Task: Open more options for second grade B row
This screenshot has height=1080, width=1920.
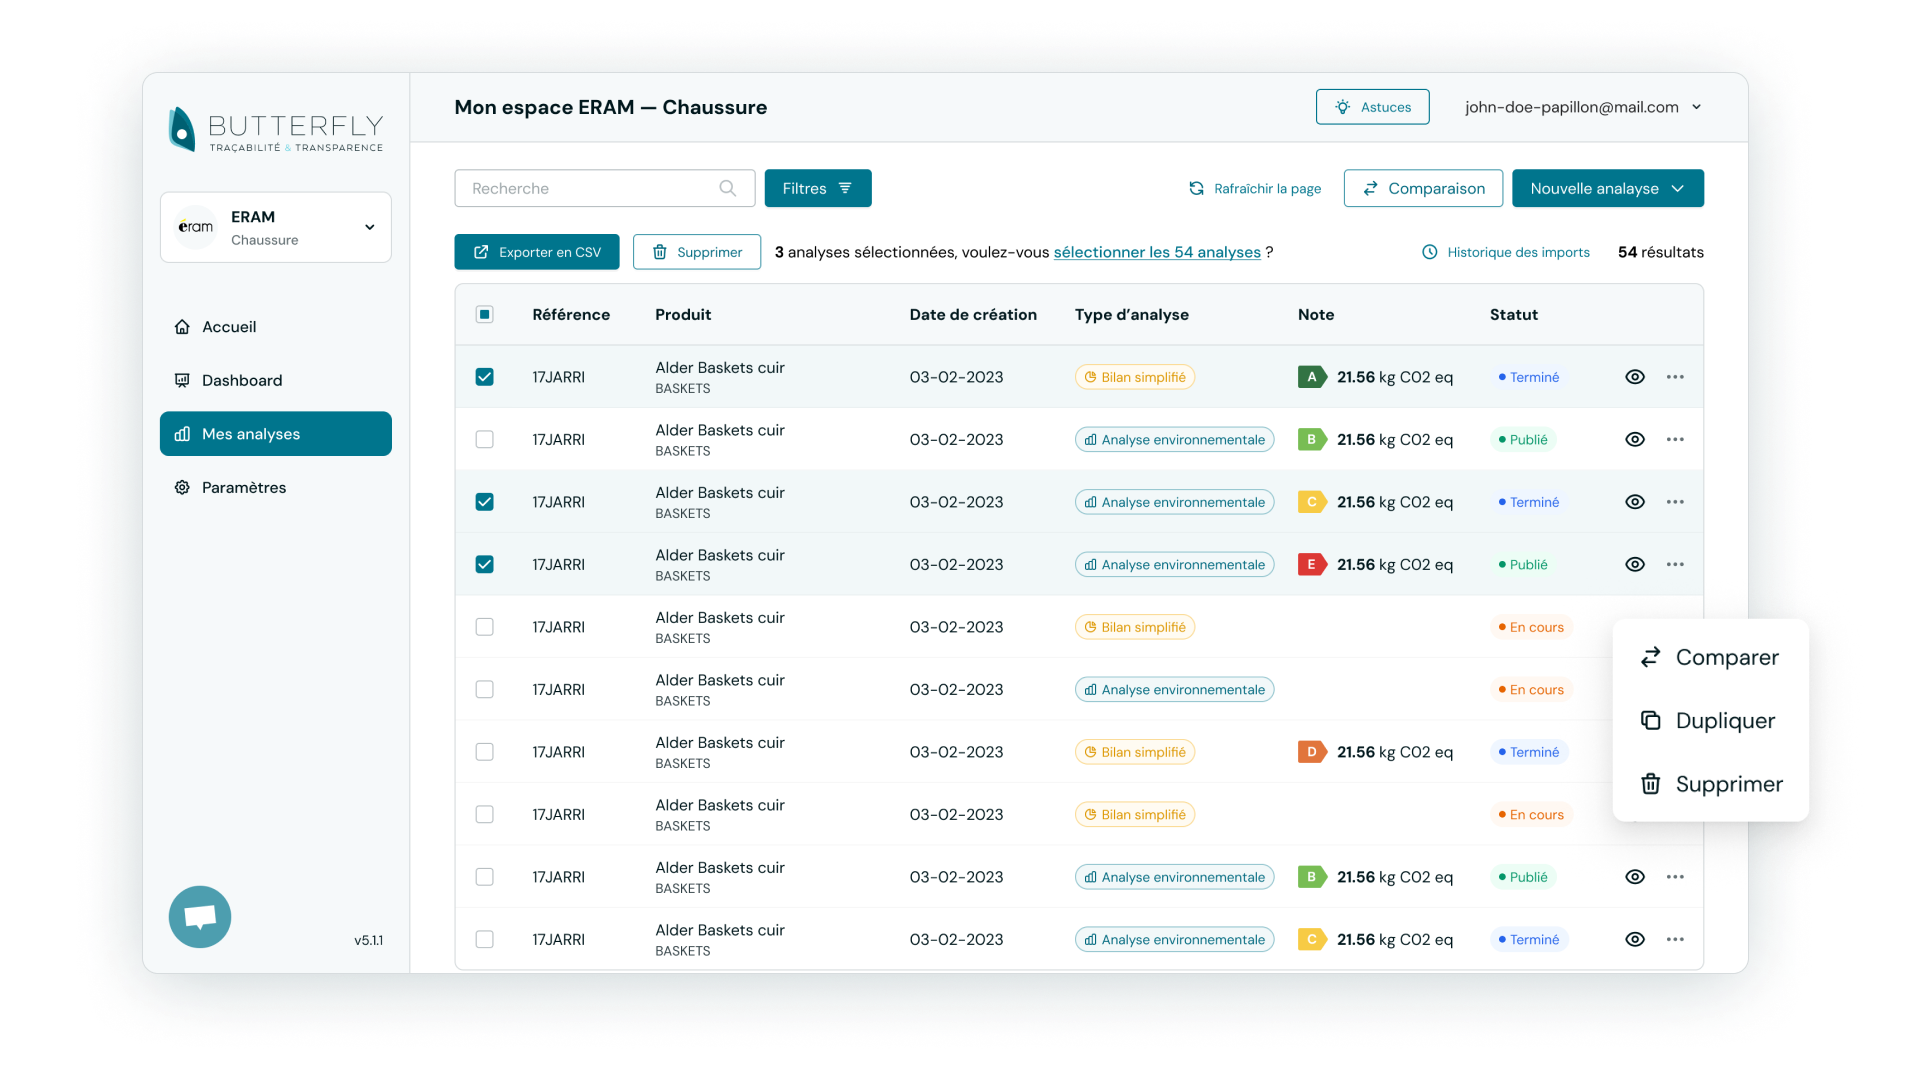Action: [1675, 877]
